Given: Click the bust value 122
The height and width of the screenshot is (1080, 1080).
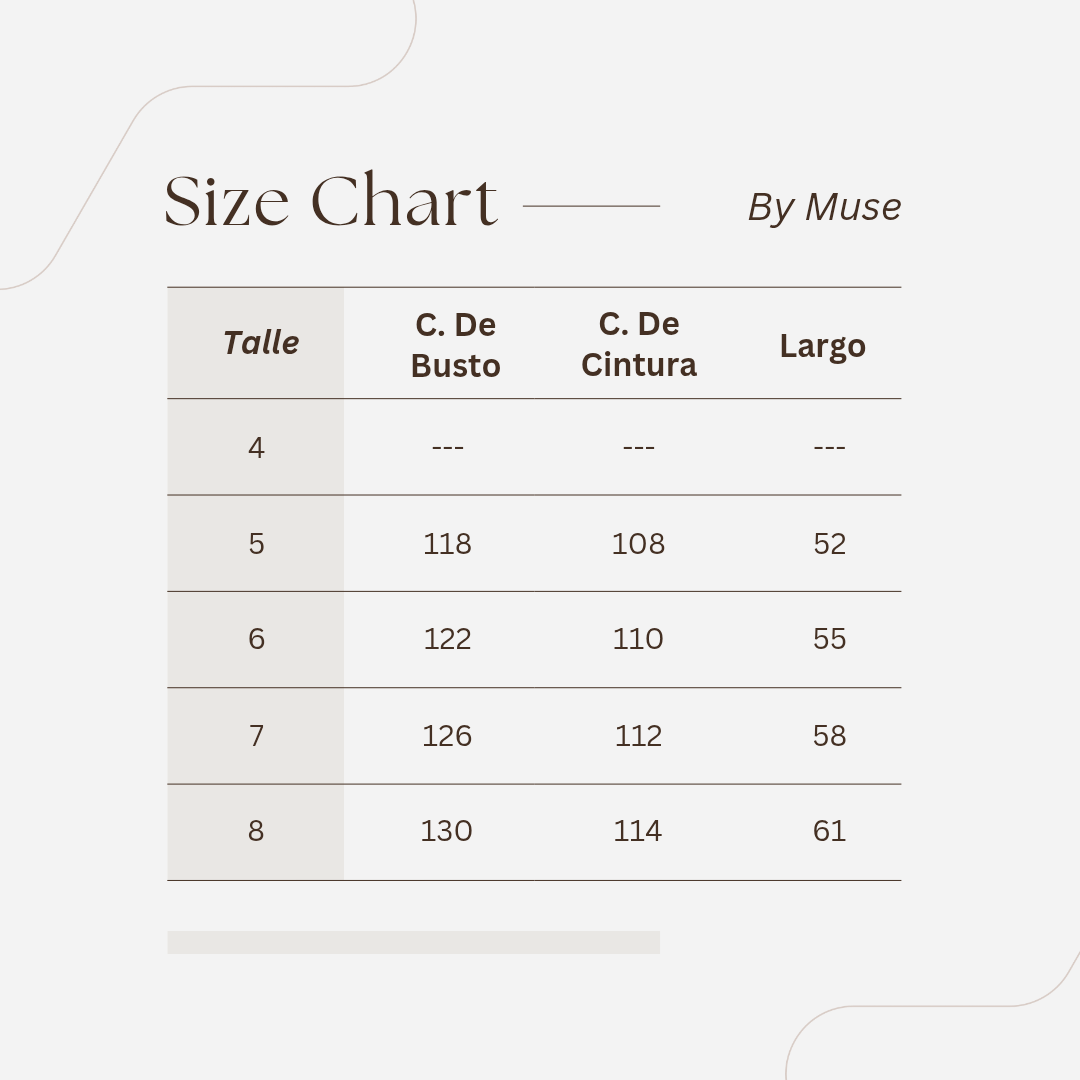Looking at the screenshot, I should [x=447, y=639].
